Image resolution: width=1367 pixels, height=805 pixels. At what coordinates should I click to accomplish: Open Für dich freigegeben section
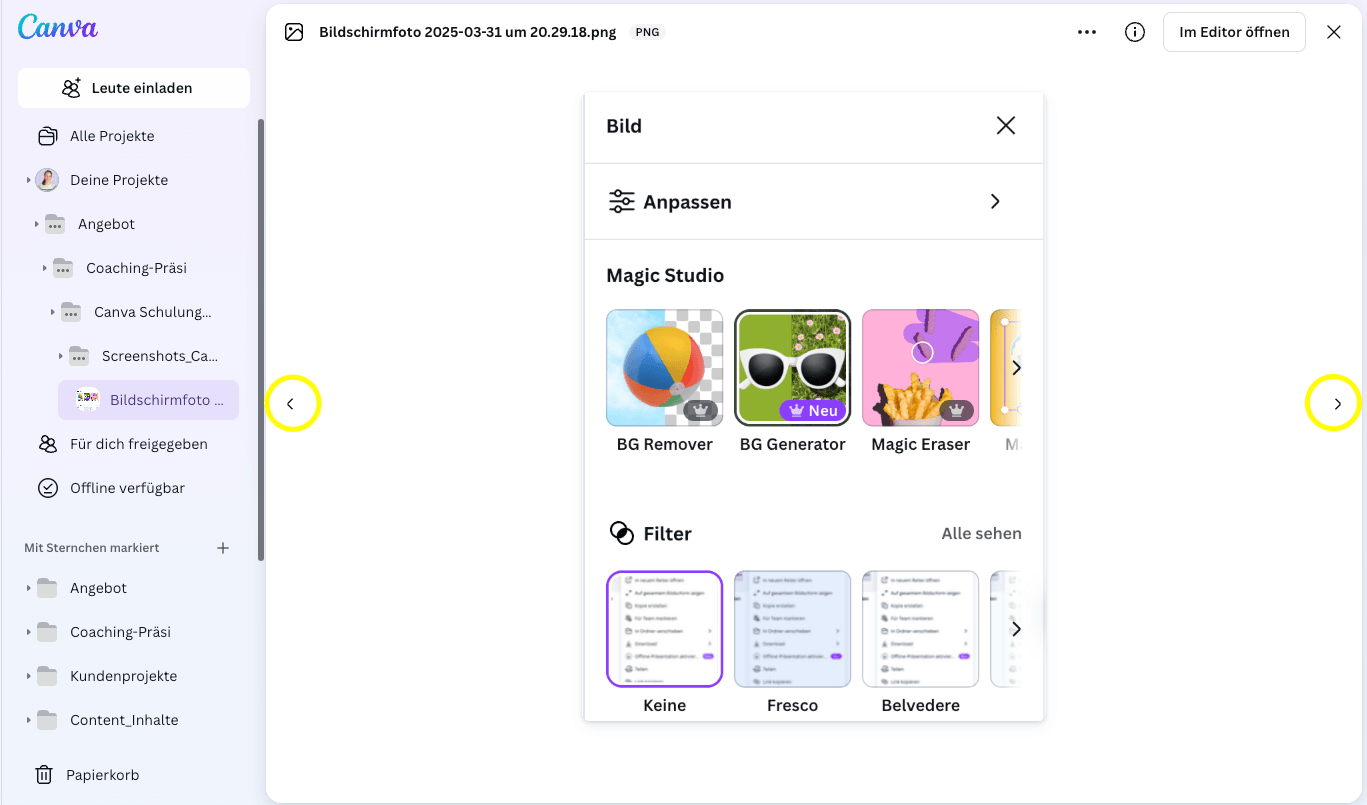pyautogui.click(x=138, y=444)
